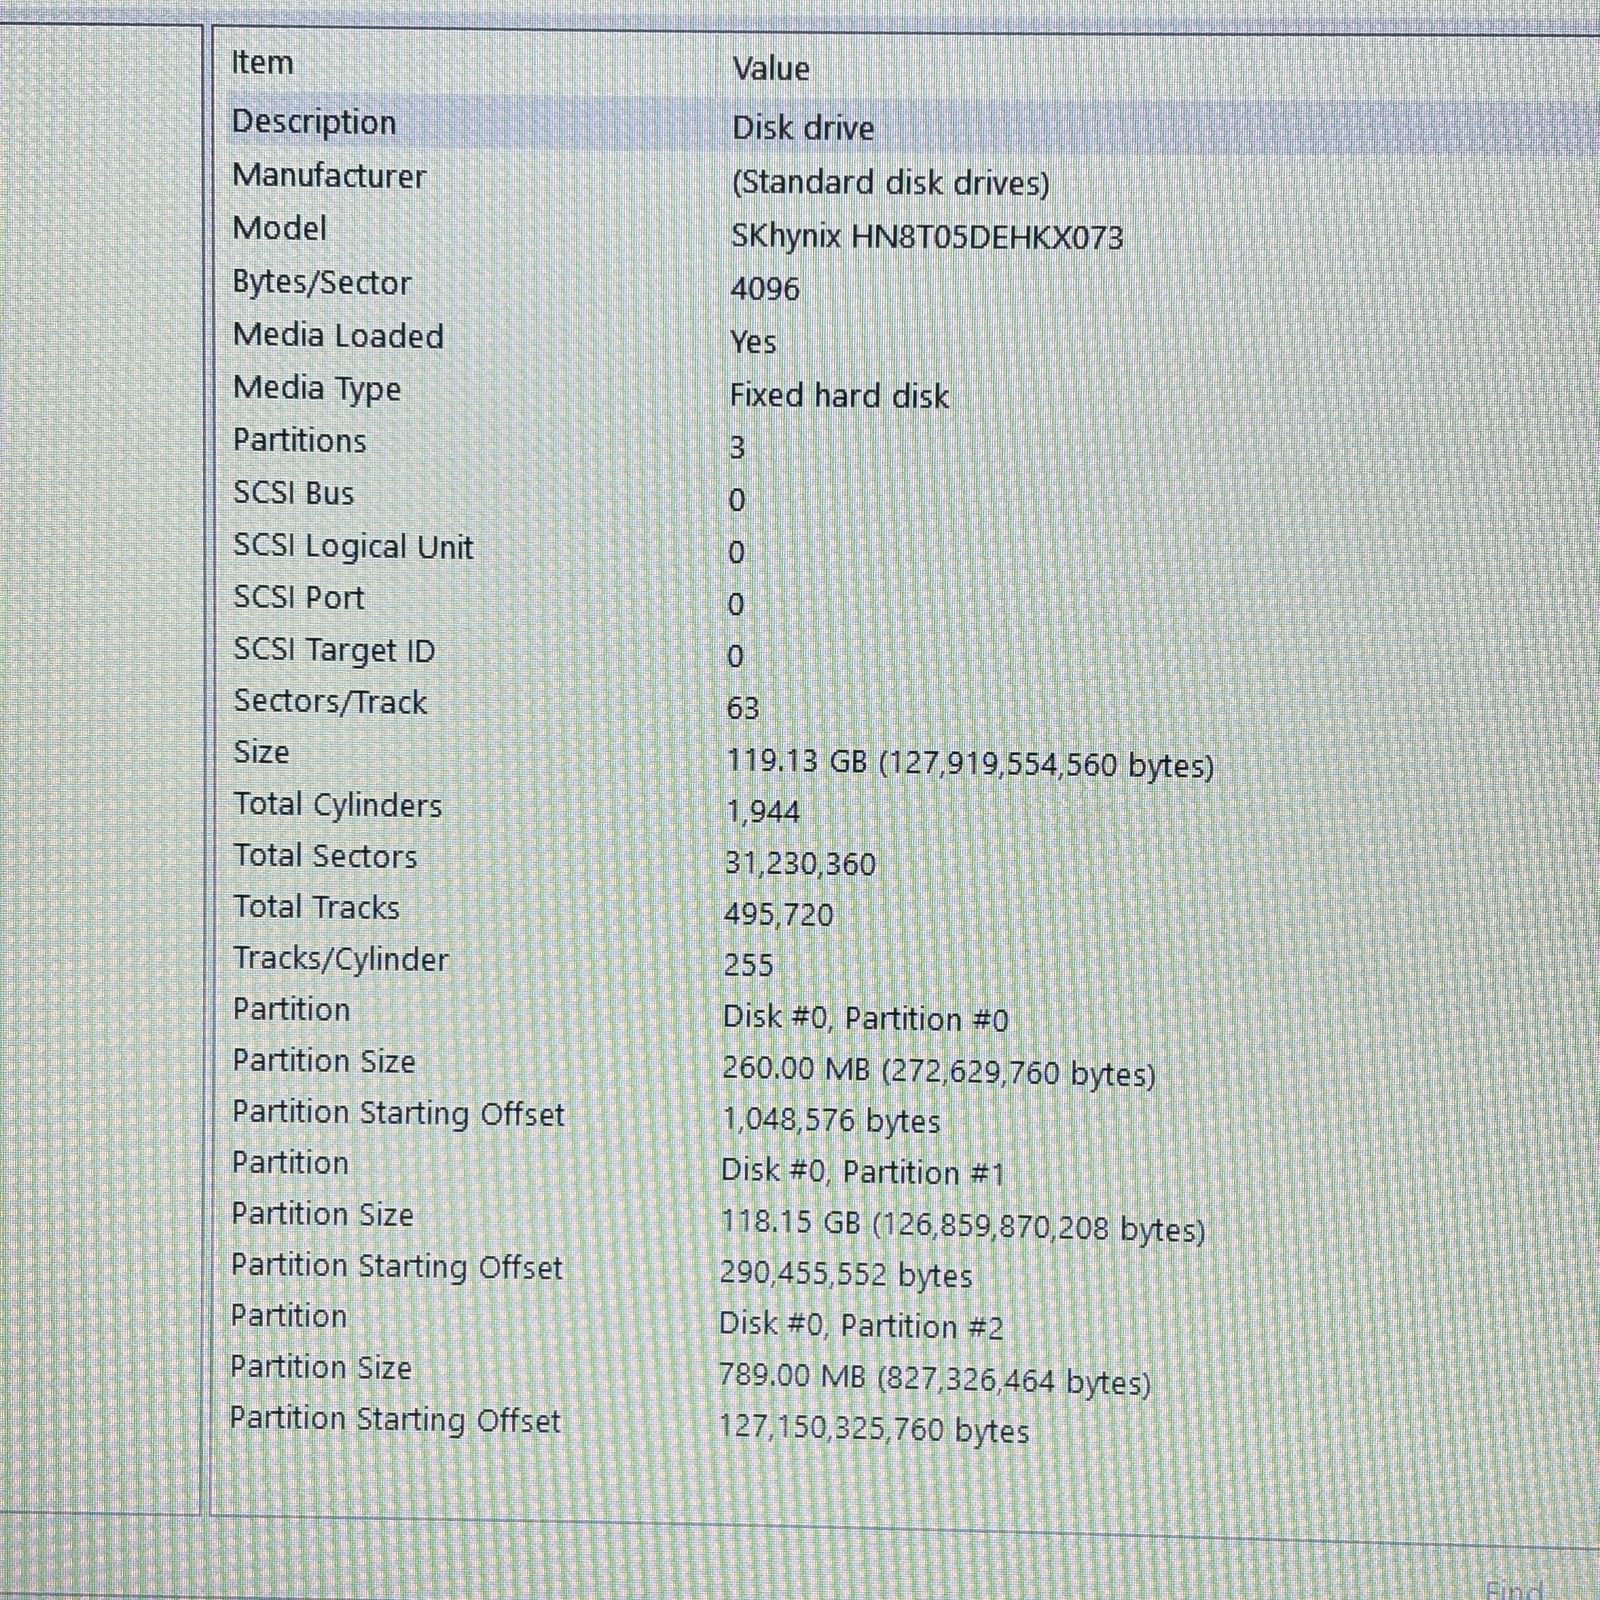Click the Item column header
The image size is (1600, 1600).
click(262, 62)
